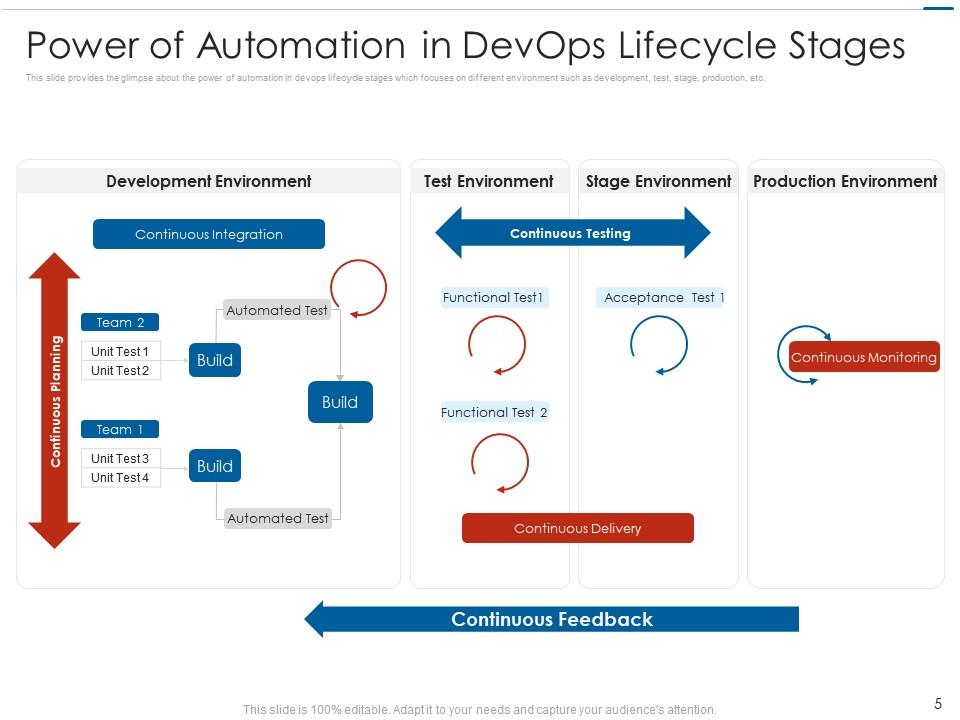
Task: Toggle the lower Automated Test label
Action: tap(277, 518)
